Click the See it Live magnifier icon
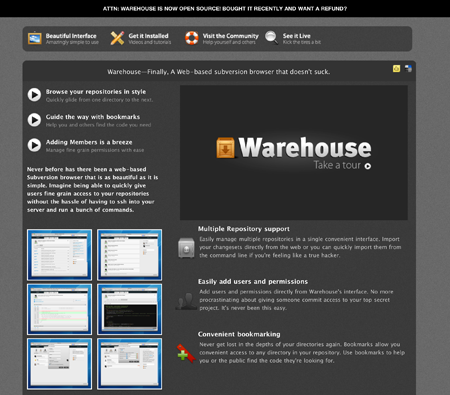450x395 pixels. tap(271, 38)
